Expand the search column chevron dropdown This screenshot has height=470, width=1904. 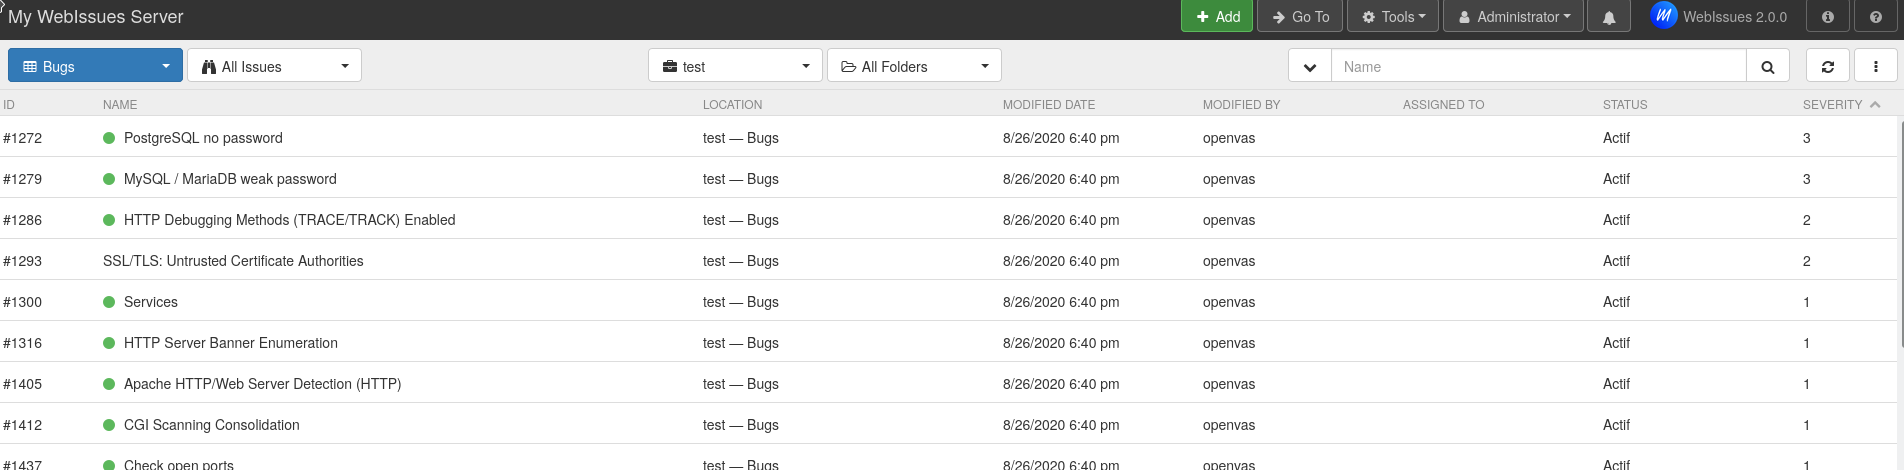click(x=1310, y=67)
